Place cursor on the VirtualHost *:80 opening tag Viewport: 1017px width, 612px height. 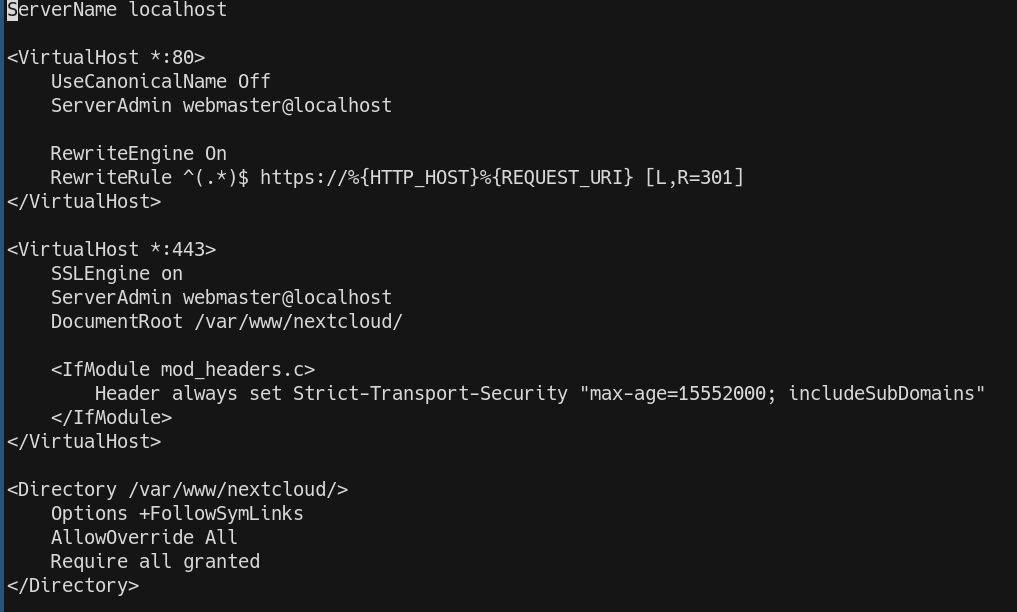(x=106, y=58)
